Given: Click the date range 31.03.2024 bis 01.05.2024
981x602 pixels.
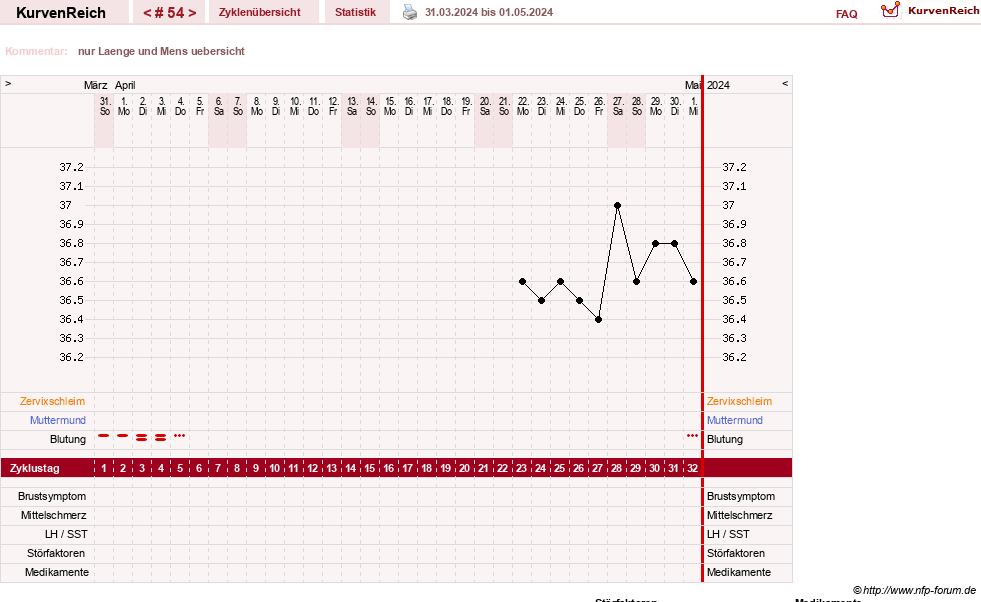Looking at the screenshot, I should 489,12.
